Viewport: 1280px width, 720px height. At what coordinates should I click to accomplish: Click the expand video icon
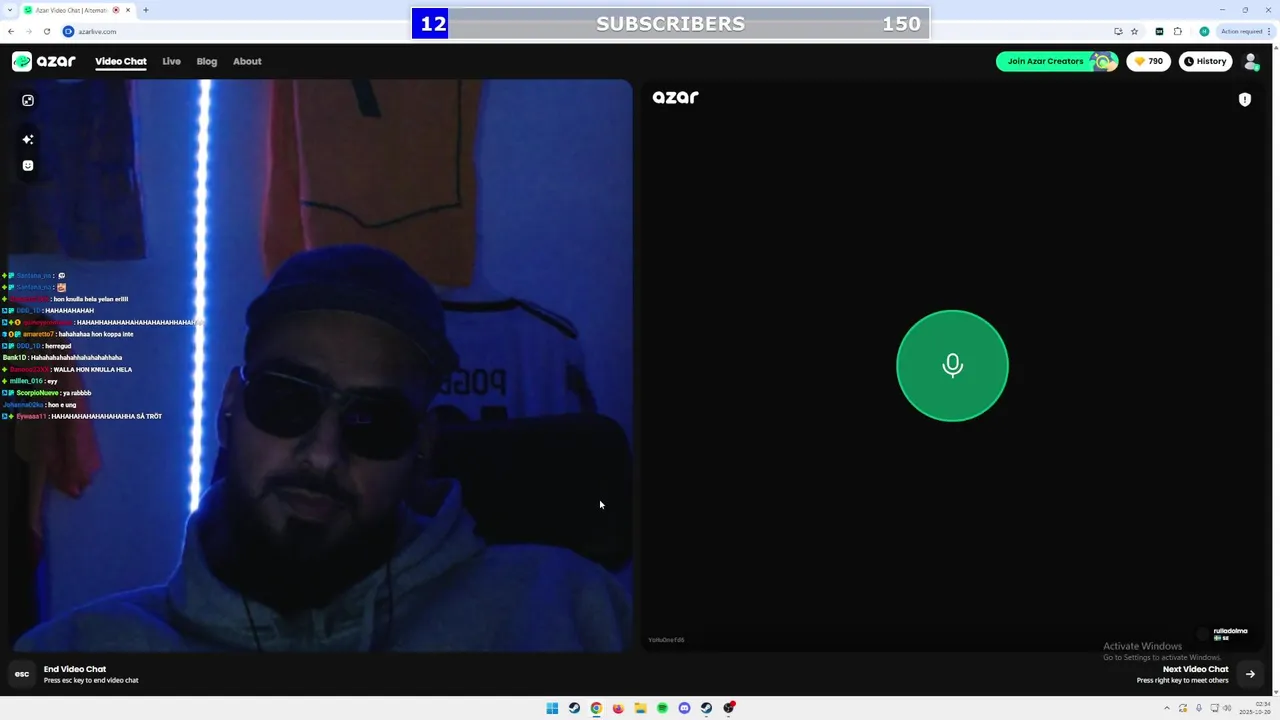(28, 100)
